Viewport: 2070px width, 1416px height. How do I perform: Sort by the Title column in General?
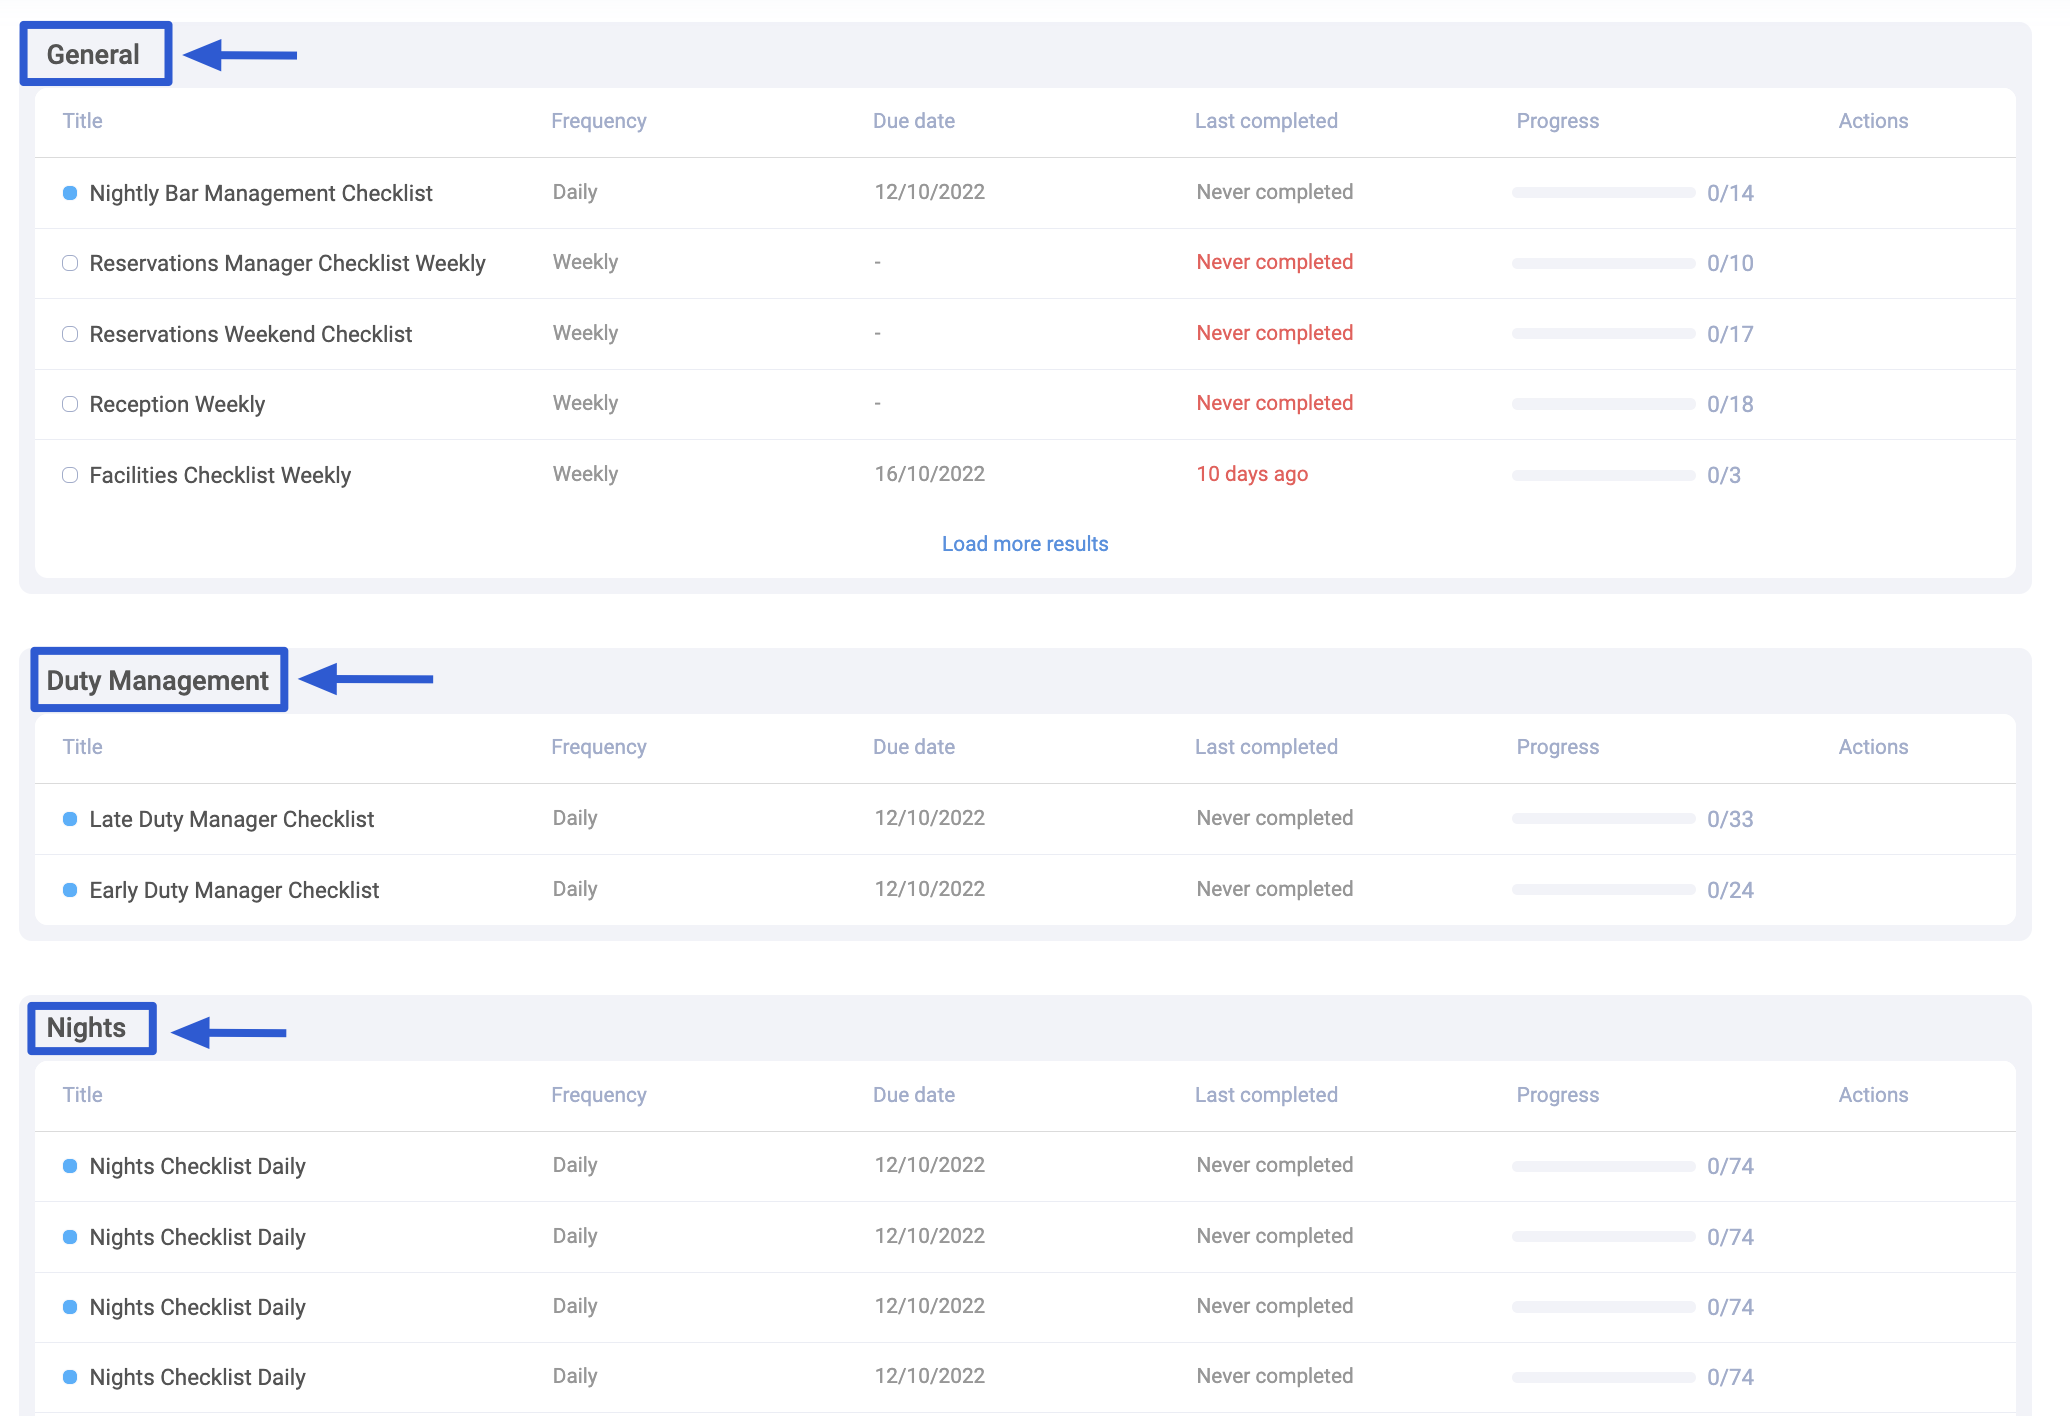[x=82, y=120]
